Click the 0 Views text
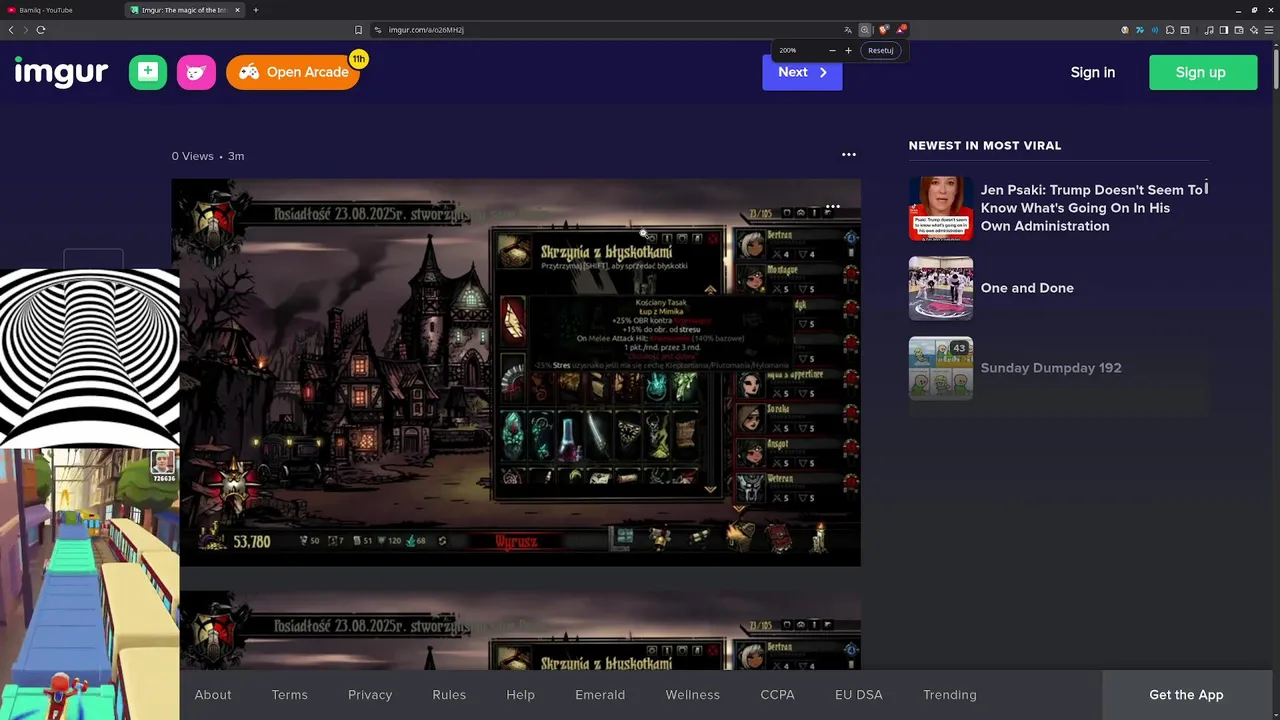 (x=192, y=156)
